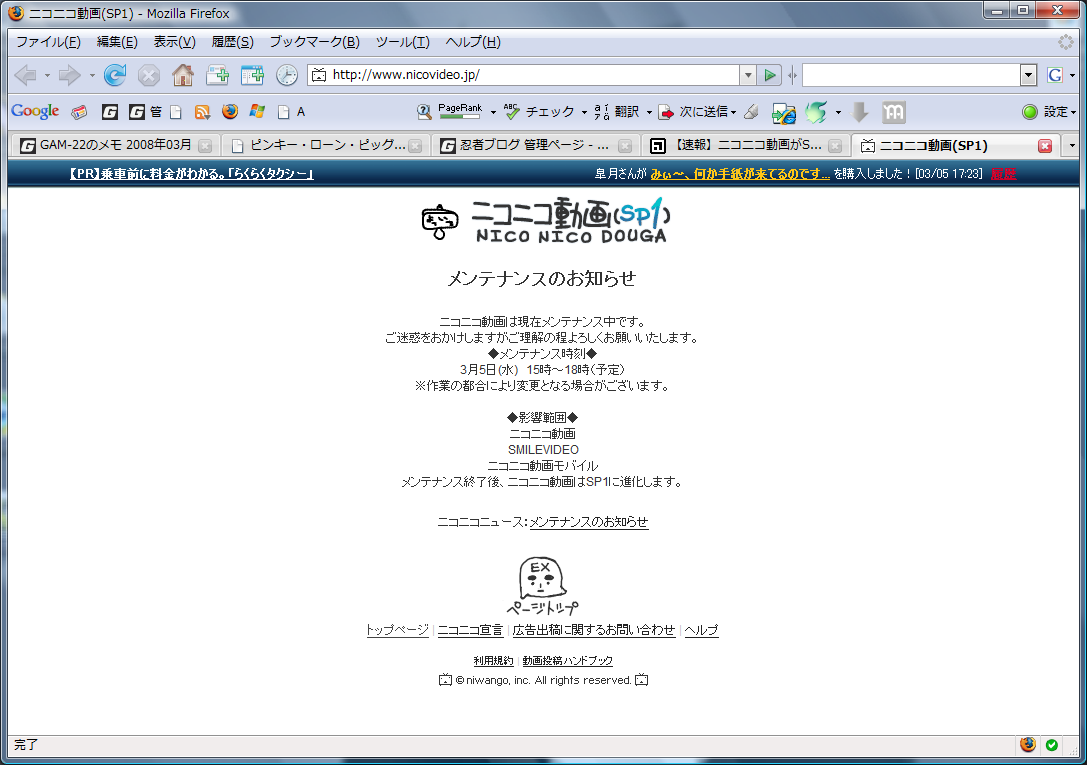This screenshot has height=765, width=1087.
Task: Open the メンテナンスのお知らせ news link
Action: [x=589, y=522]
